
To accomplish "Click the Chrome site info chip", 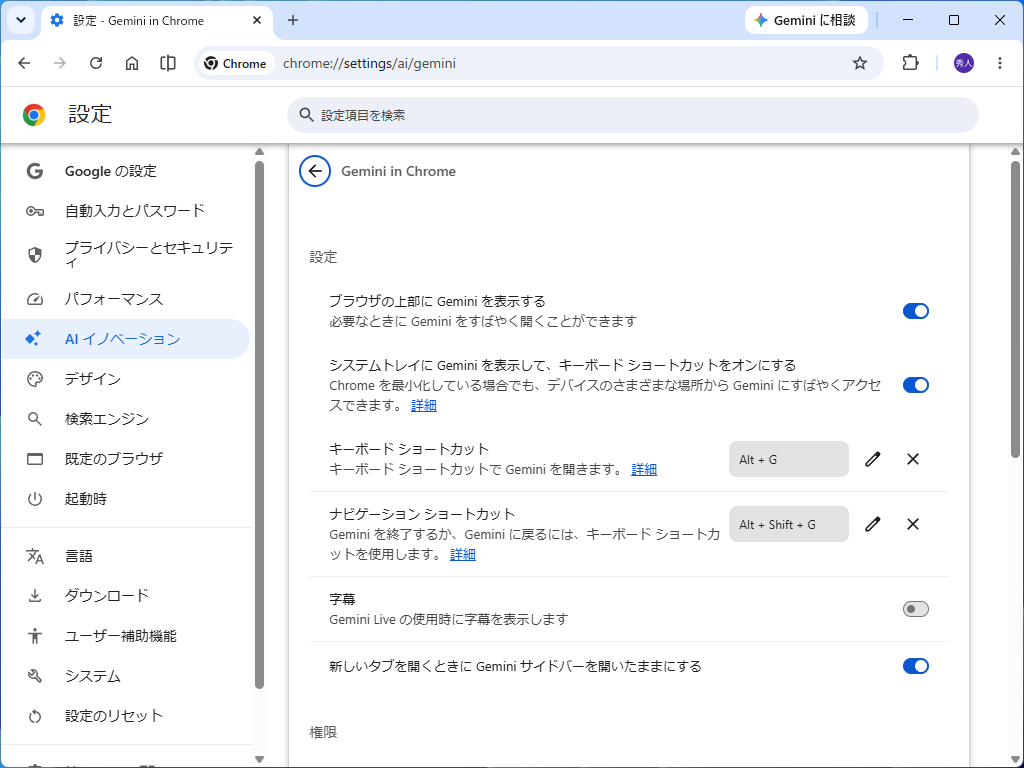I will pos(235,63).
